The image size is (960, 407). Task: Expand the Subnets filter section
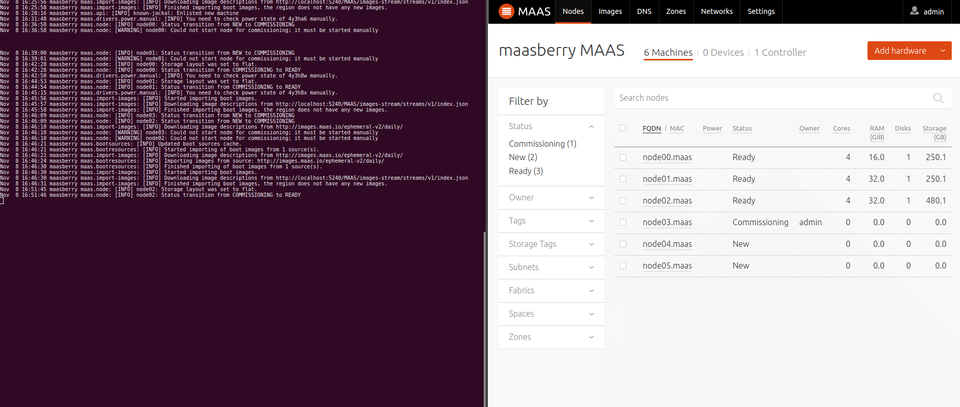pos(551,267)
